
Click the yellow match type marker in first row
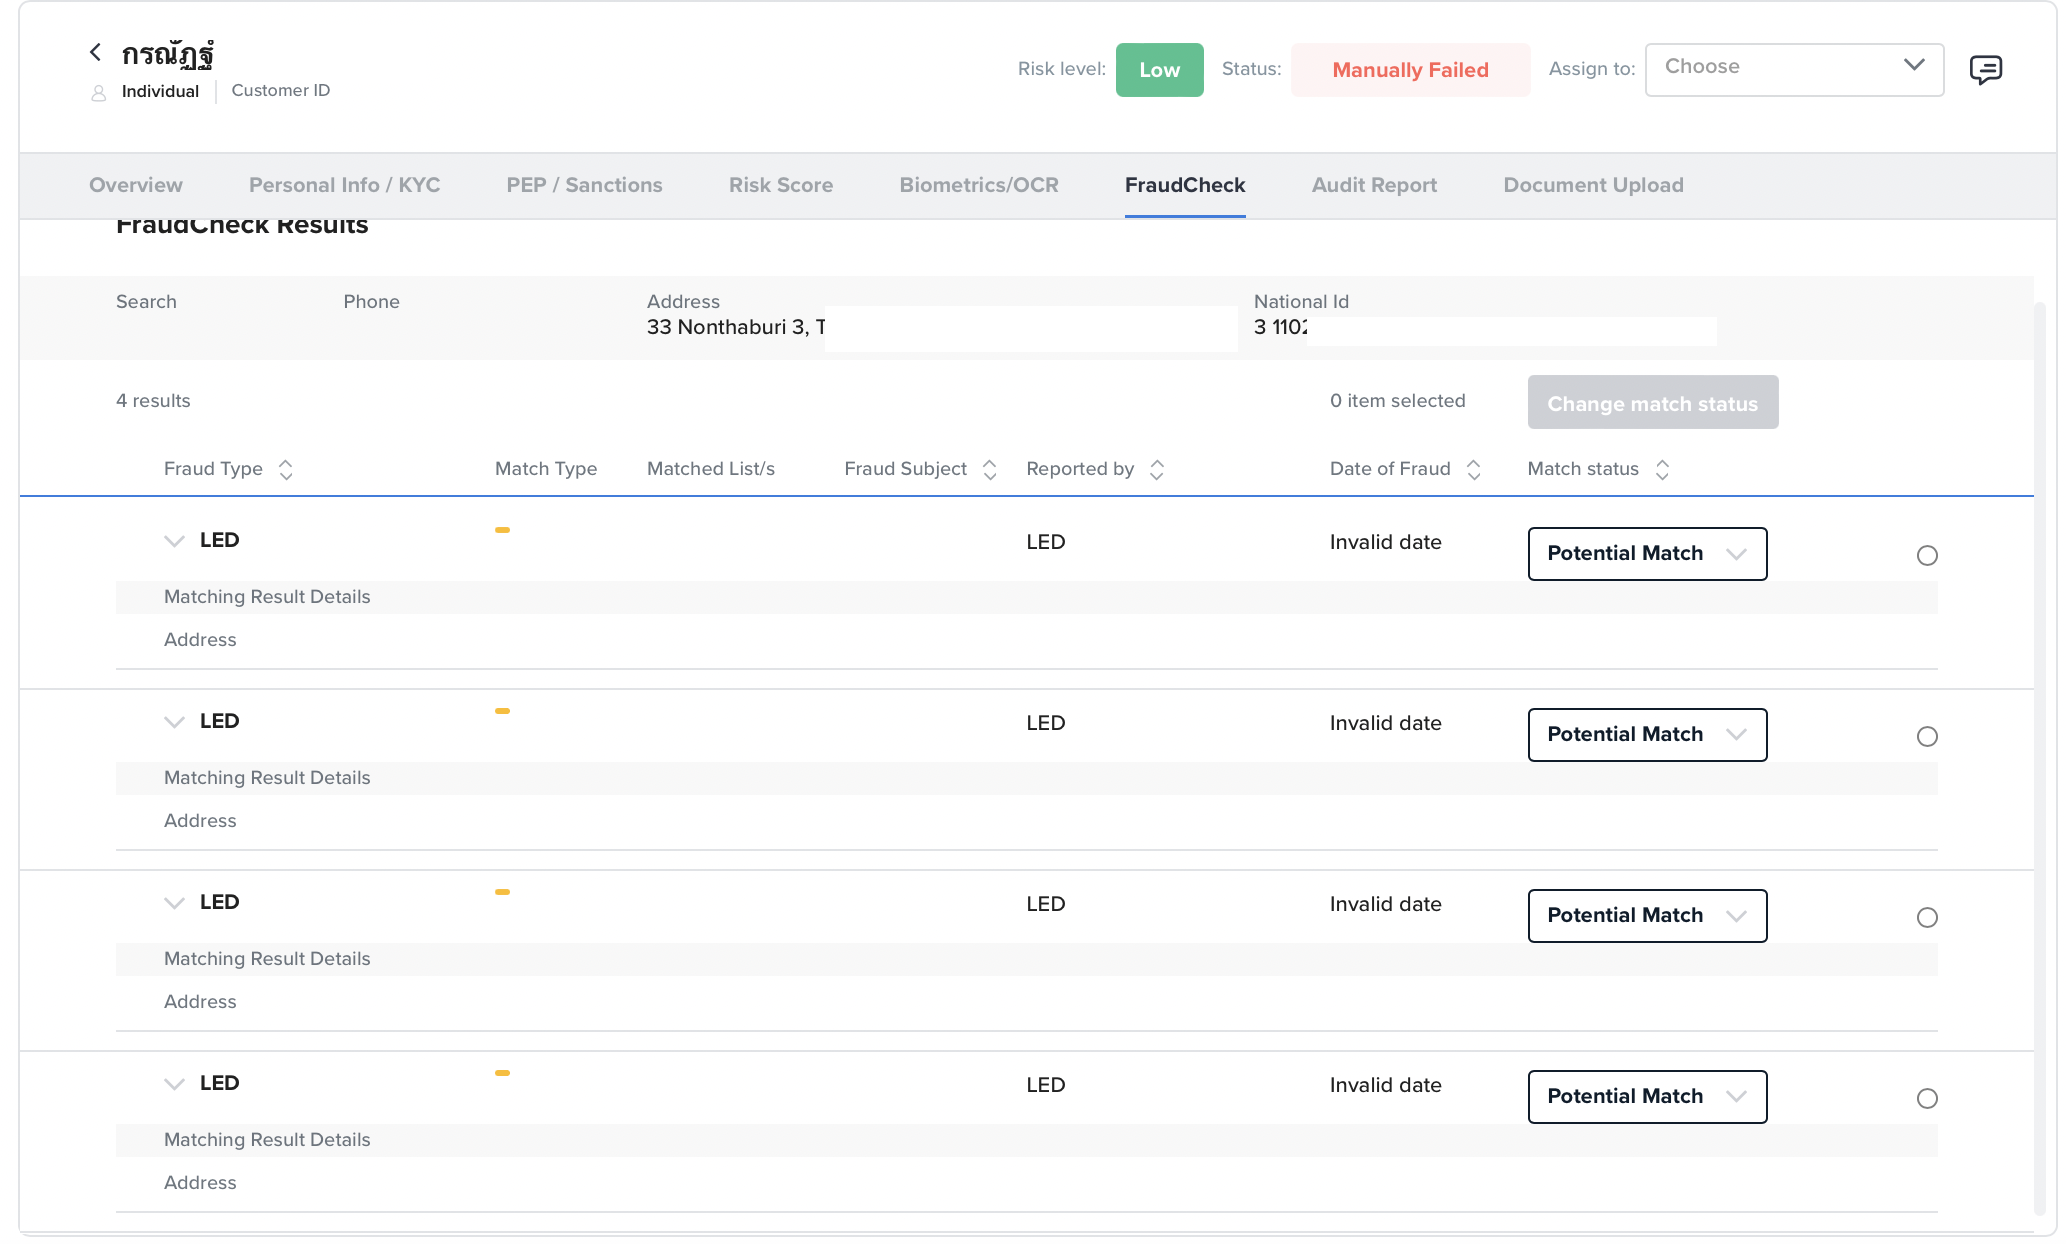click(502, 530)
